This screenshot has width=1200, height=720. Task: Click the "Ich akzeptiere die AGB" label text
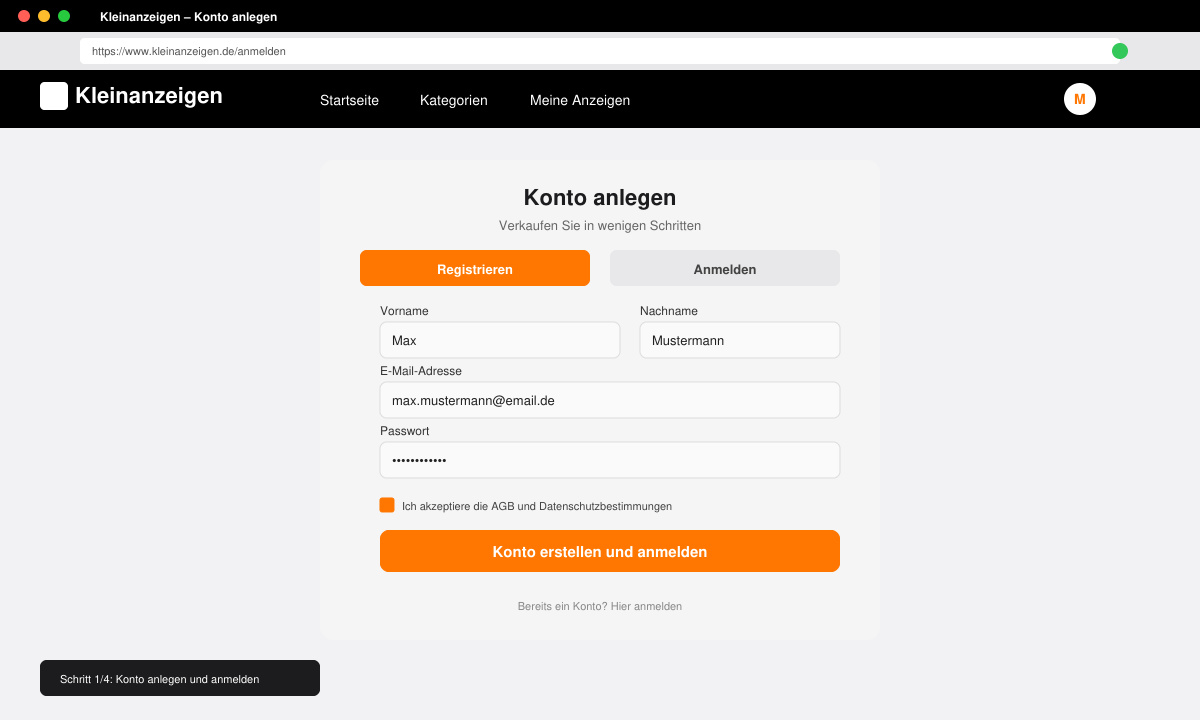coord(537,506)
